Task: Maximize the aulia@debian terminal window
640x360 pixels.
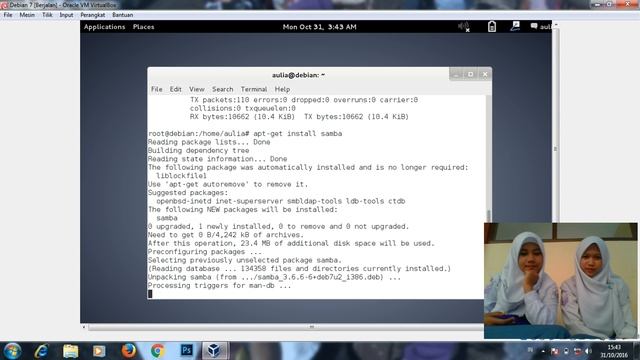Action: coord(470,75)
